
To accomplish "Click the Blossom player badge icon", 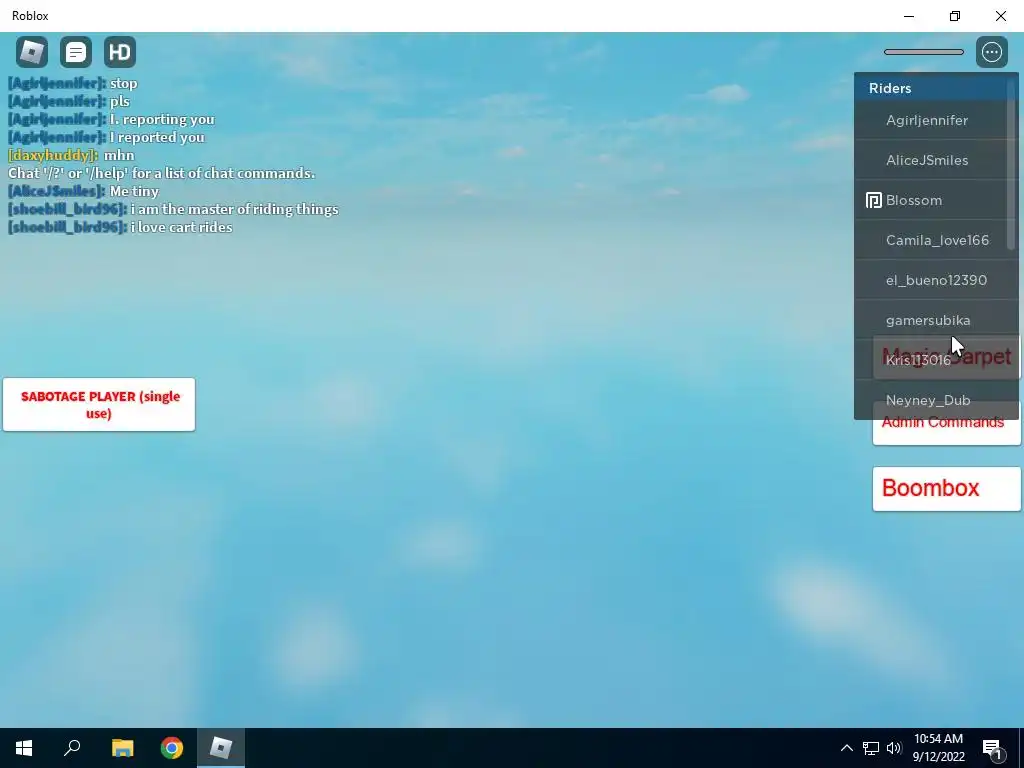I will point(873,200).
